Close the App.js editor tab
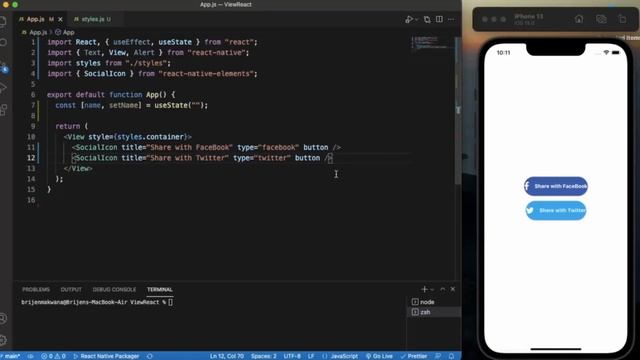Viewport: 640px width, 360px height. (60, 19)
